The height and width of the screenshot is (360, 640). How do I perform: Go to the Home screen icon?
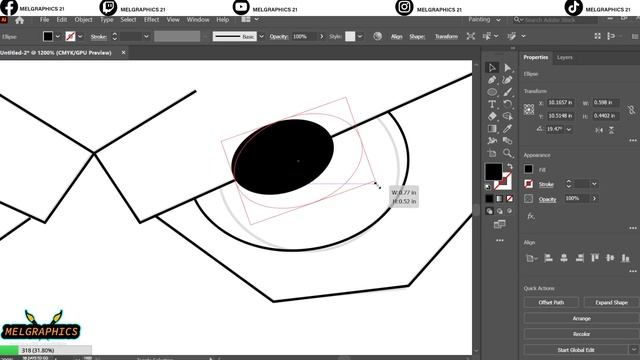(x=19, y=20)
